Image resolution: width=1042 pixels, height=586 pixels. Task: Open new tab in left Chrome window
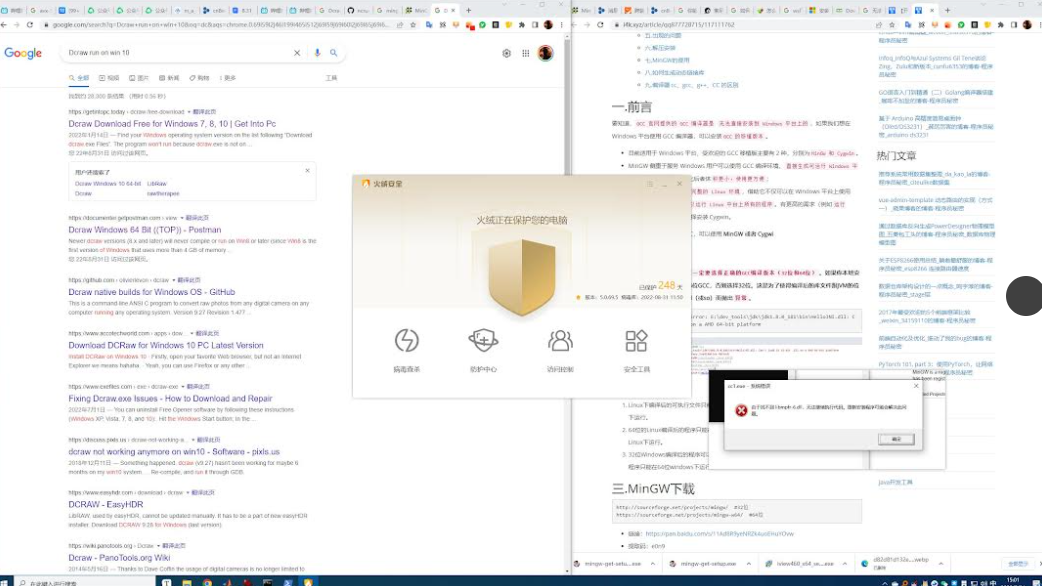coord(469,10)
